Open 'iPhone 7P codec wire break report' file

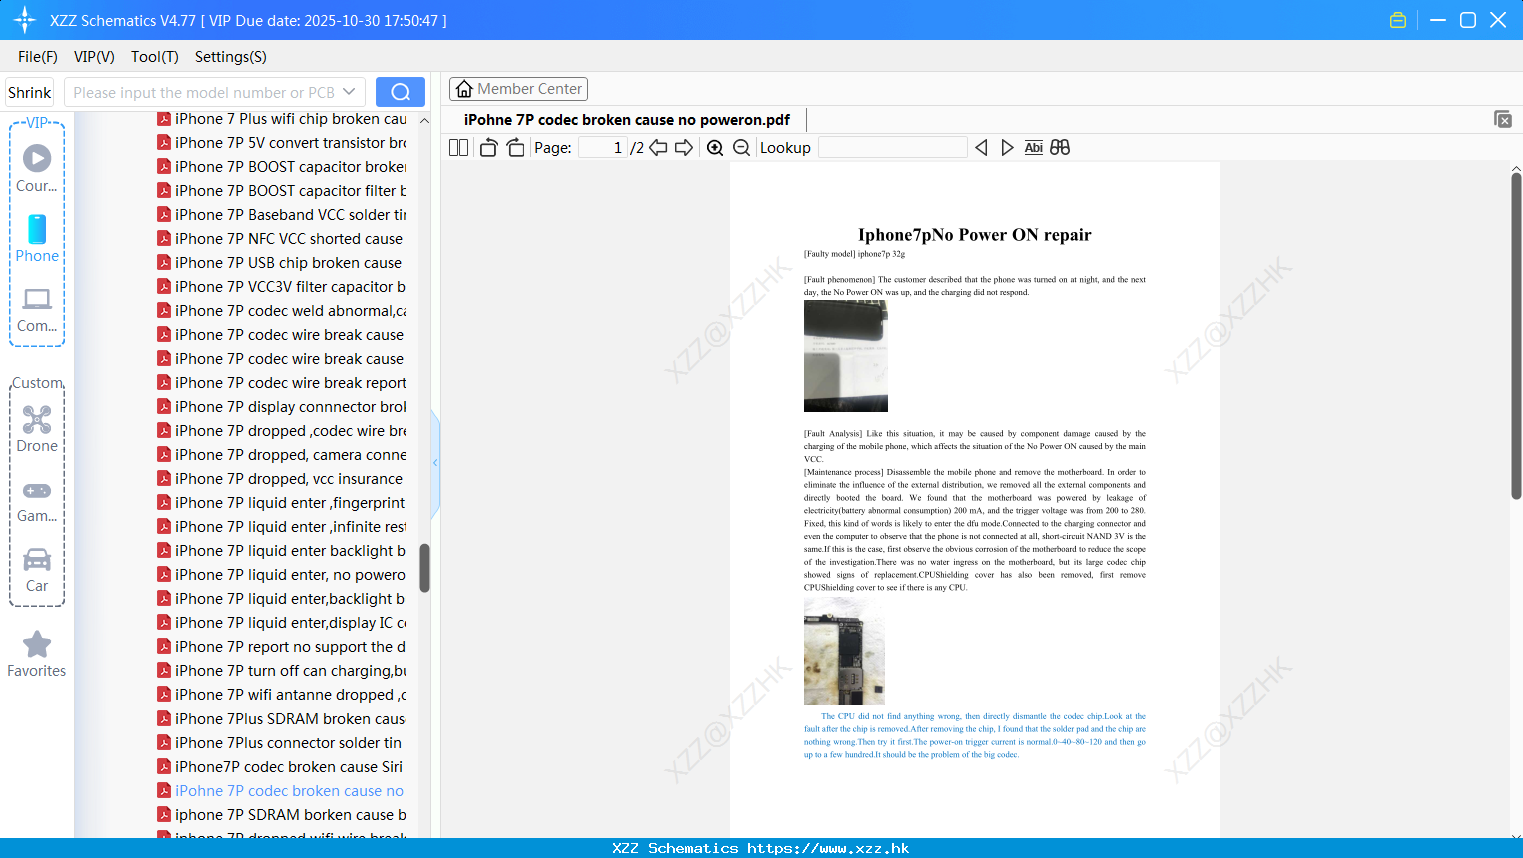tap(282, 383)
